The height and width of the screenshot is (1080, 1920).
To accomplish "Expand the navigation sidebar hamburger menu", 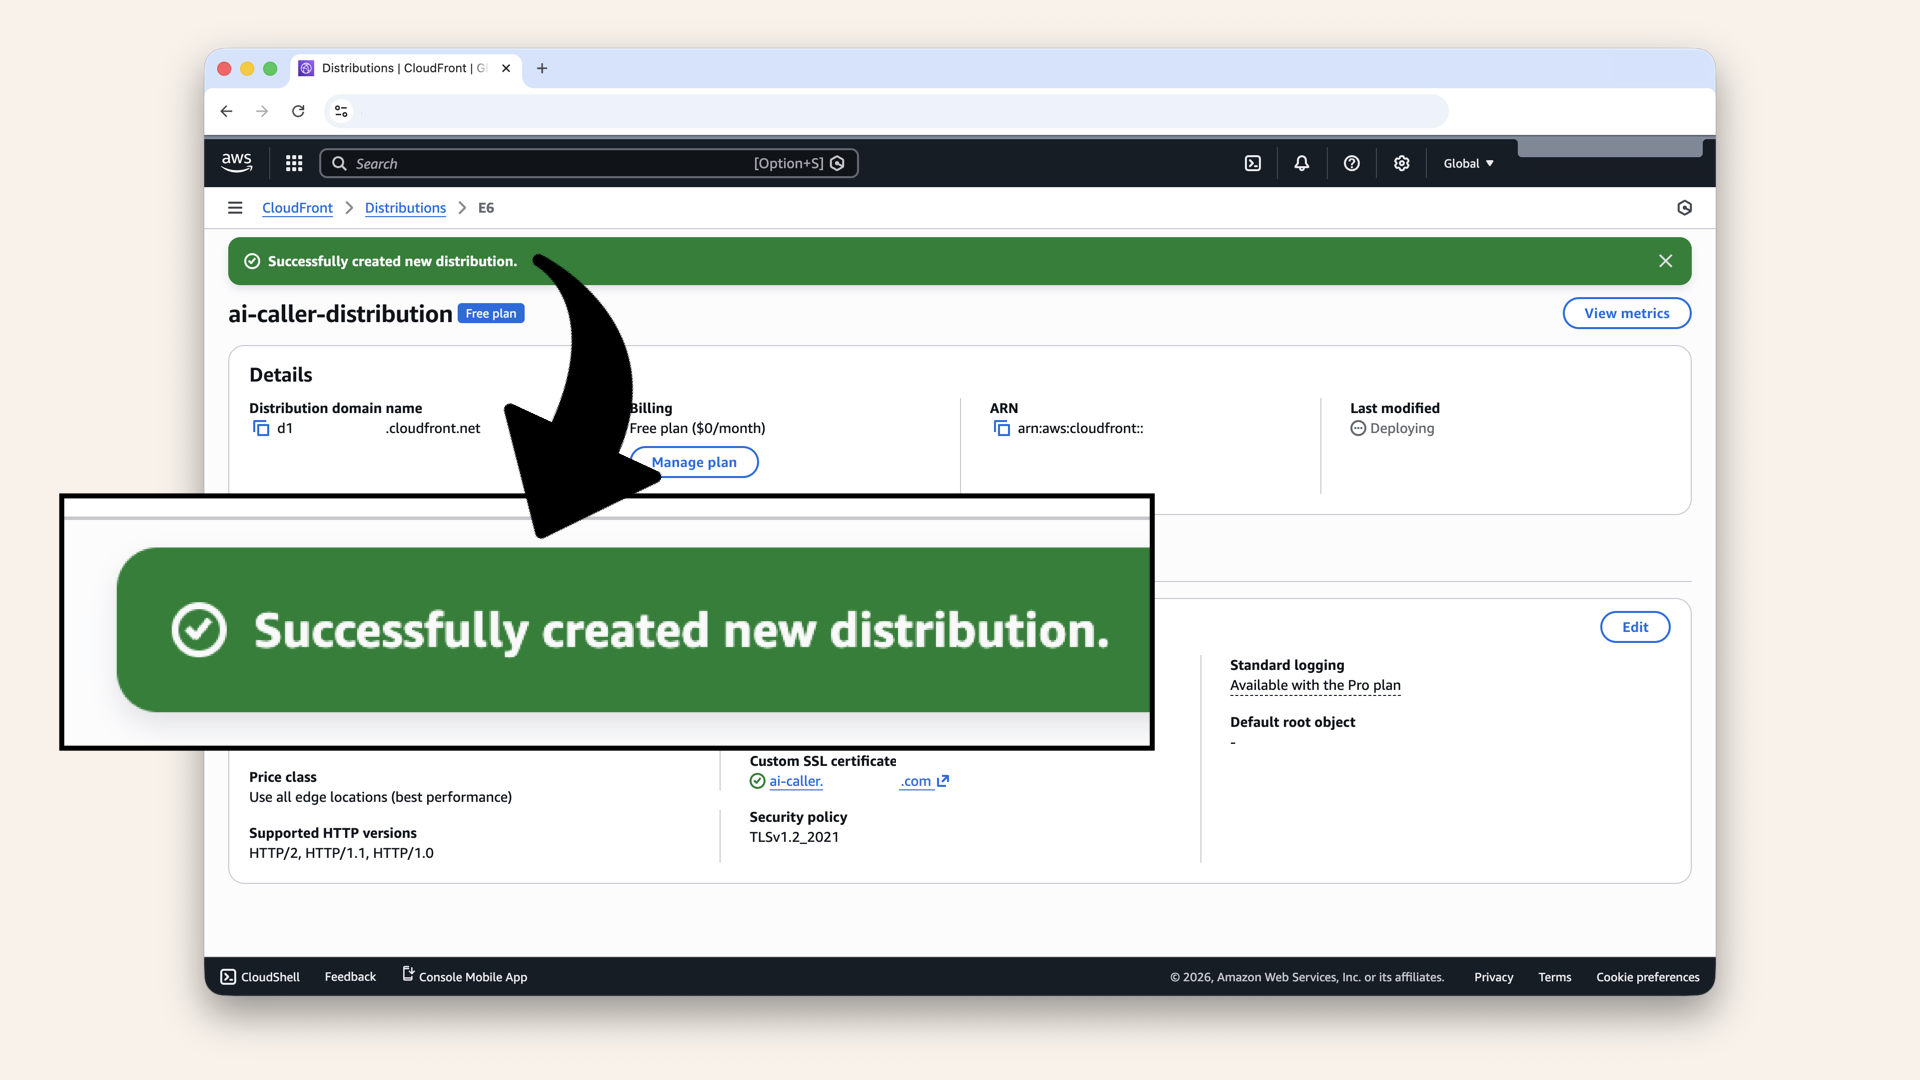I will [x=235, y=208].
